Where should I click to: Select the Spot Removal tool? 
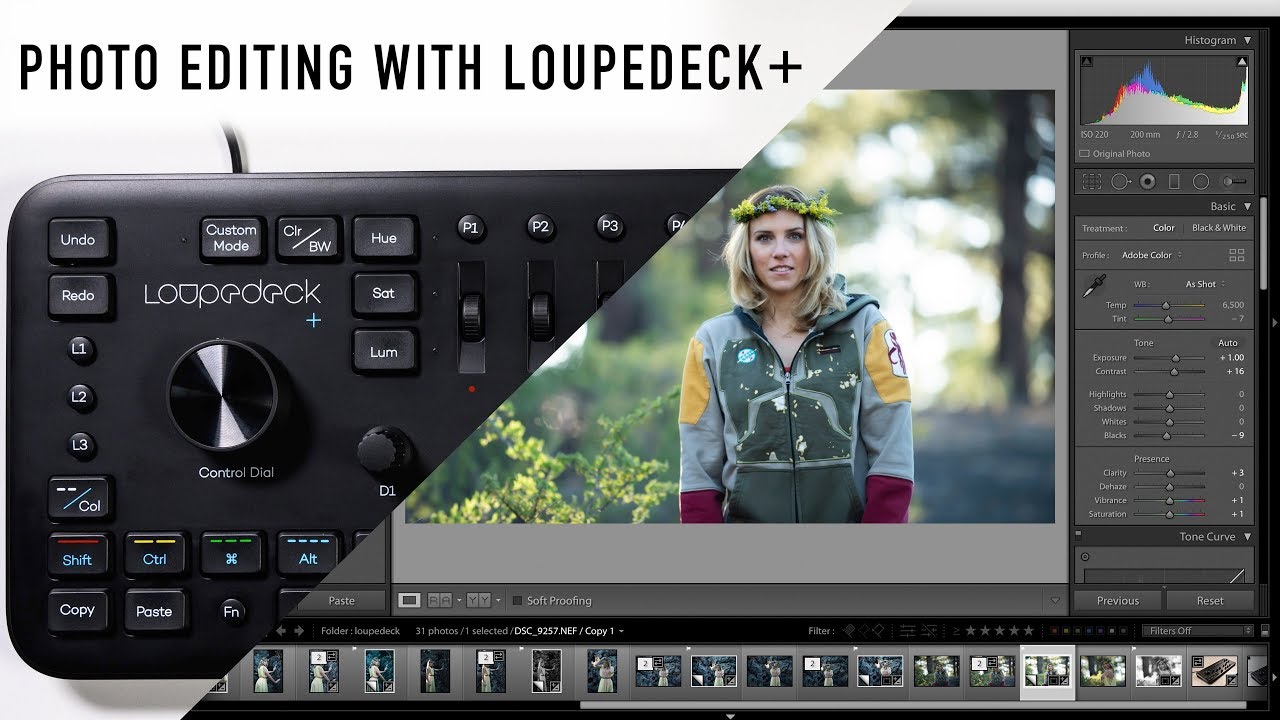pos(1120,181)
